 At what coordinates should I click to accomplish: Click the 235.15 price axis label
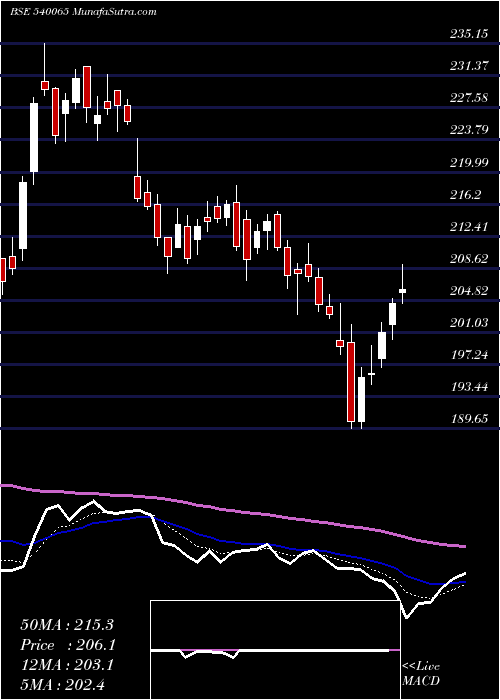point(469,34)
